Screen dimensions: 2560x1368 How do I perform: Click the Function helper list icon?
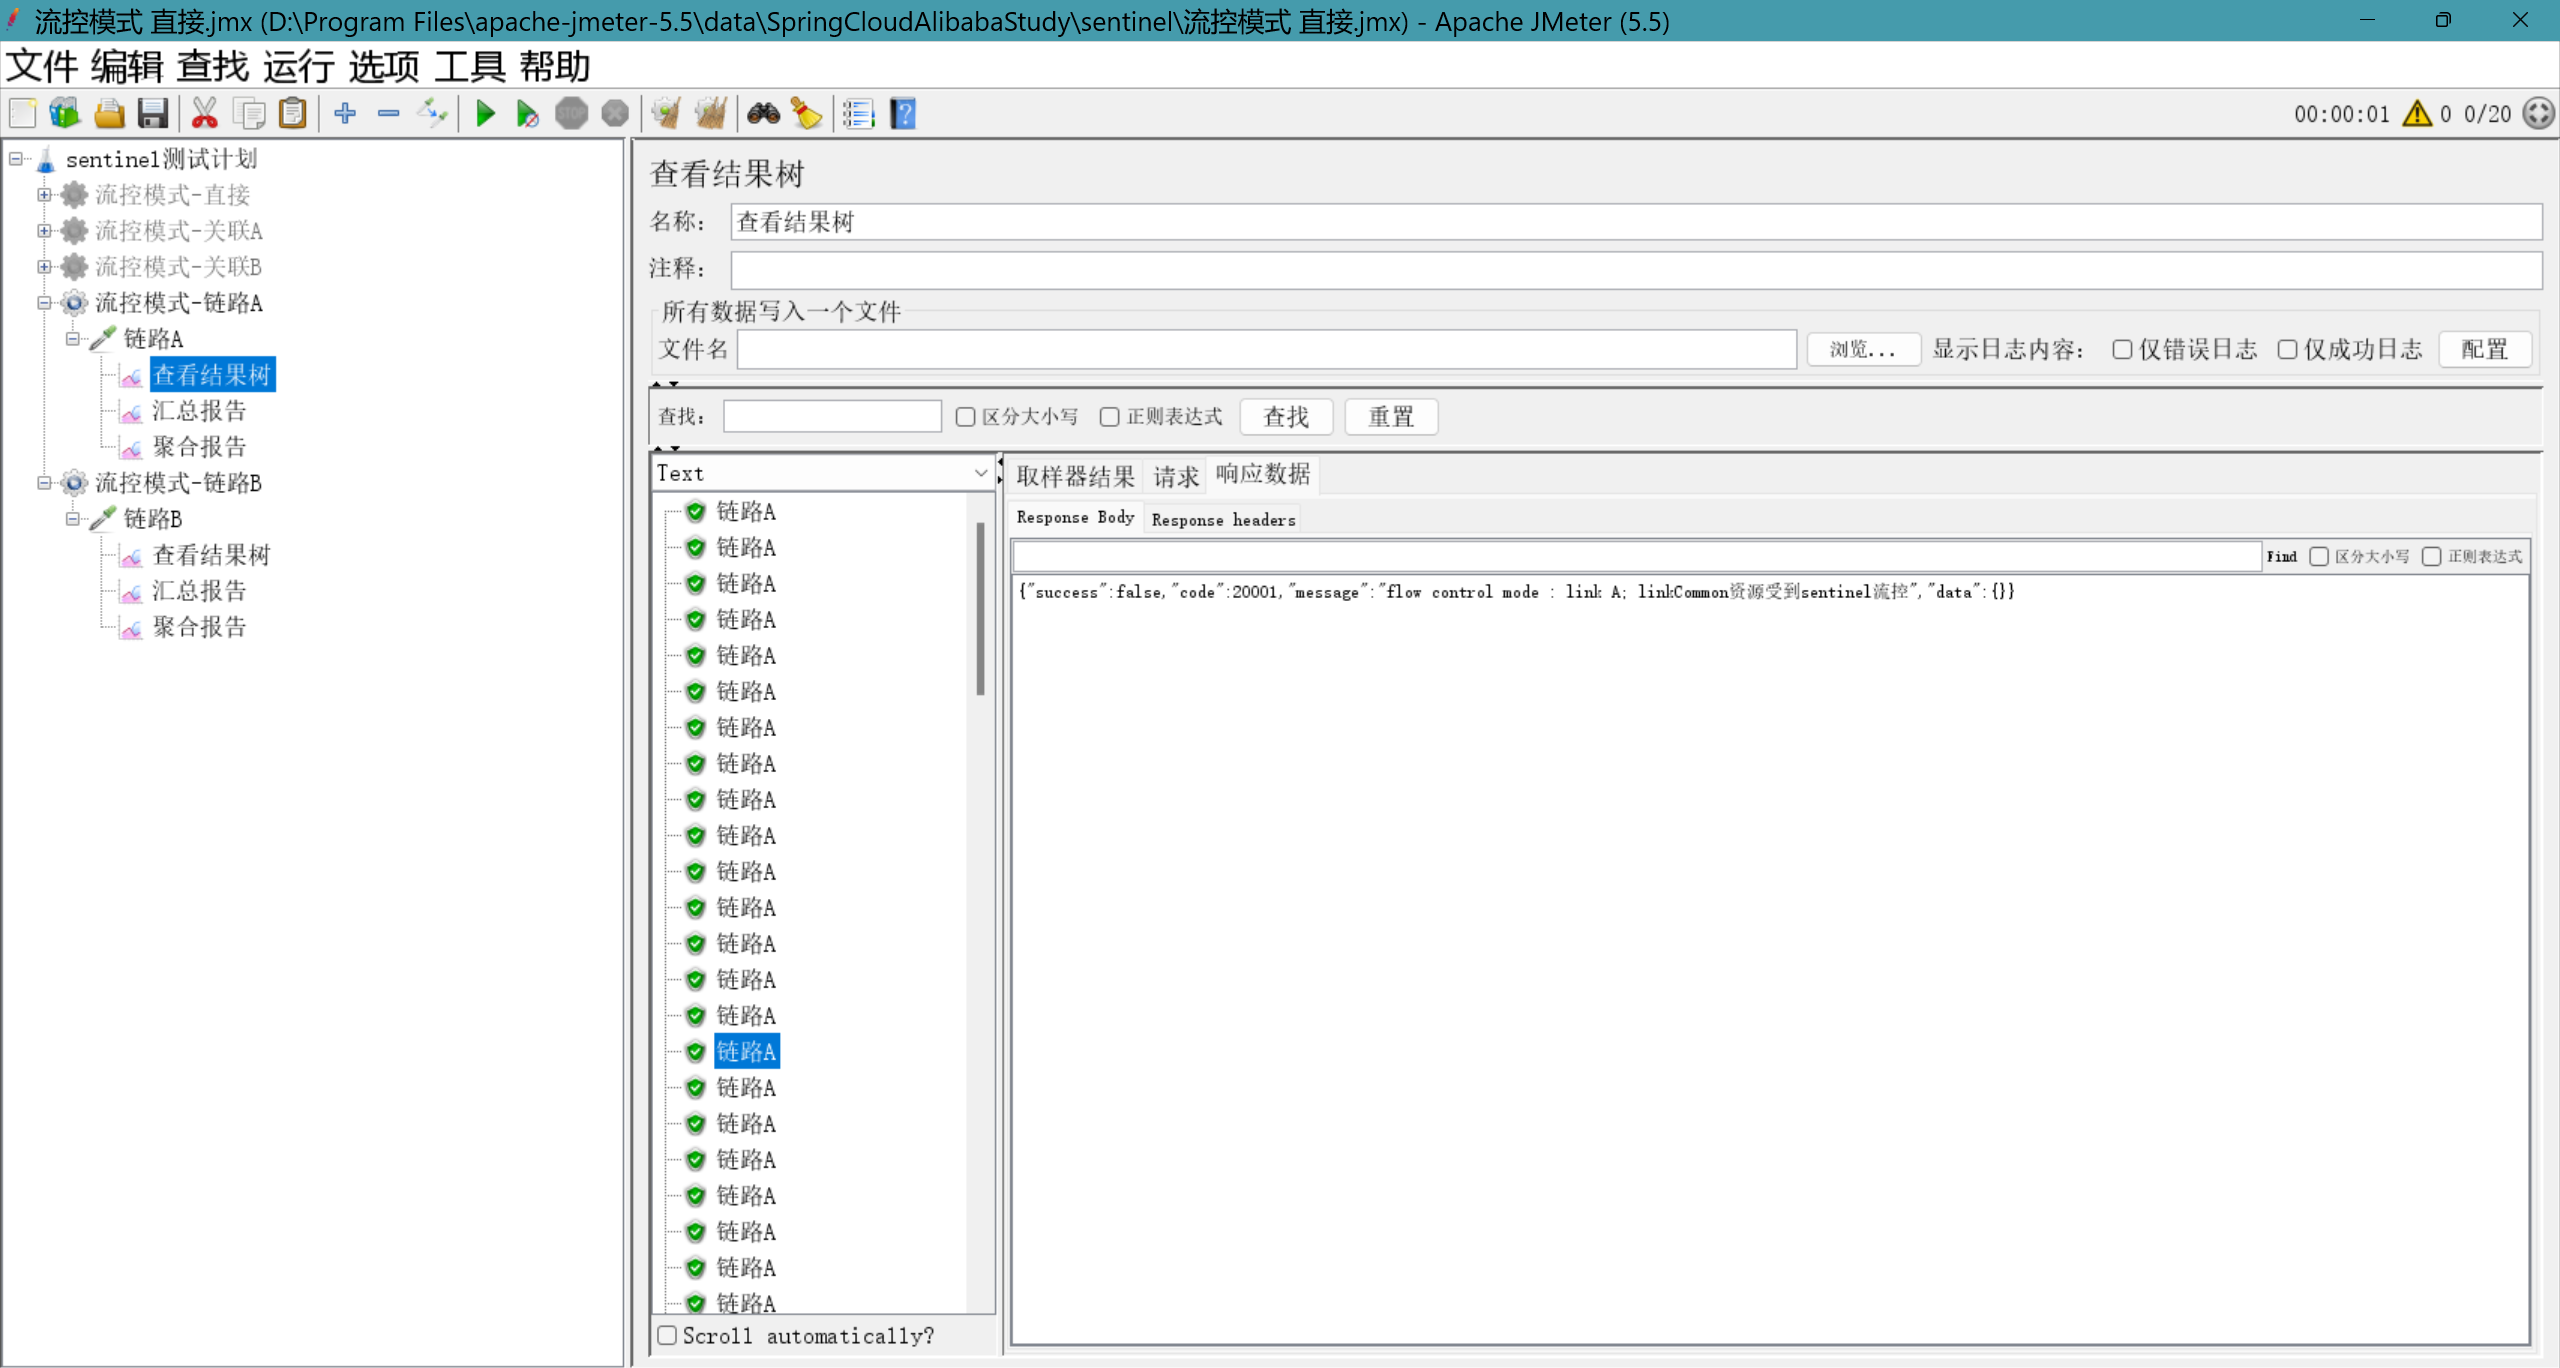click(x=858, y=114)
